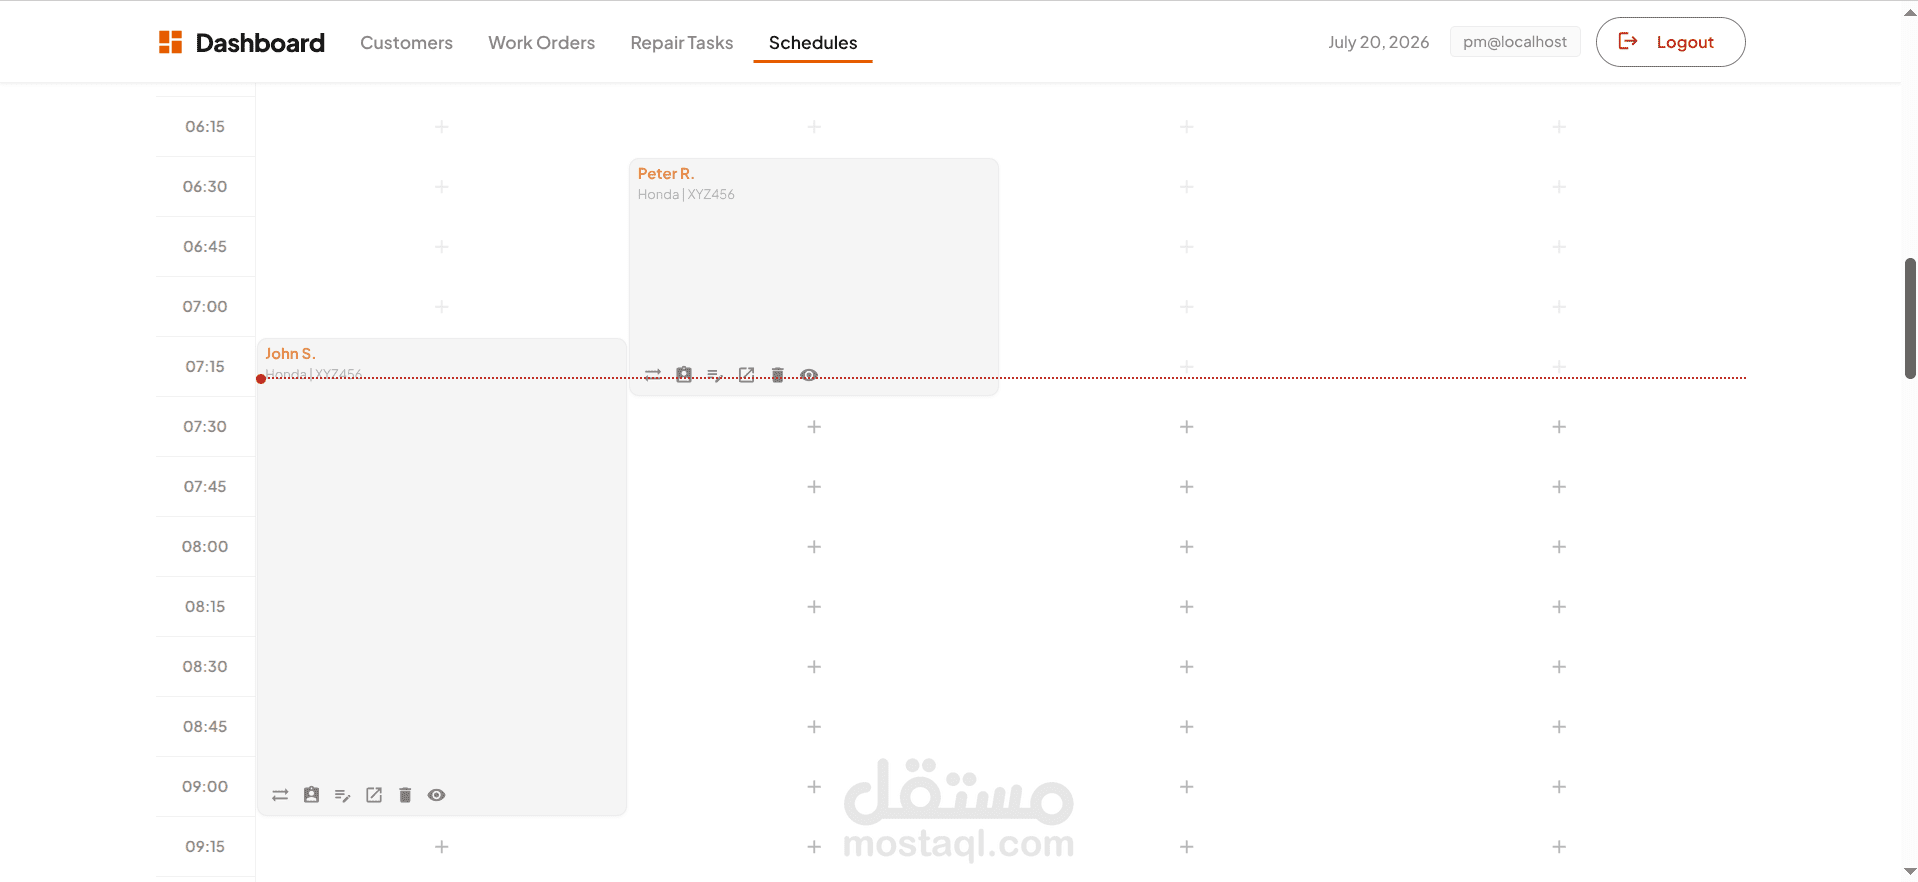The image size is (1918, 882).
Task: Add appointment at 09:15 in the first column
Action: 442,847
